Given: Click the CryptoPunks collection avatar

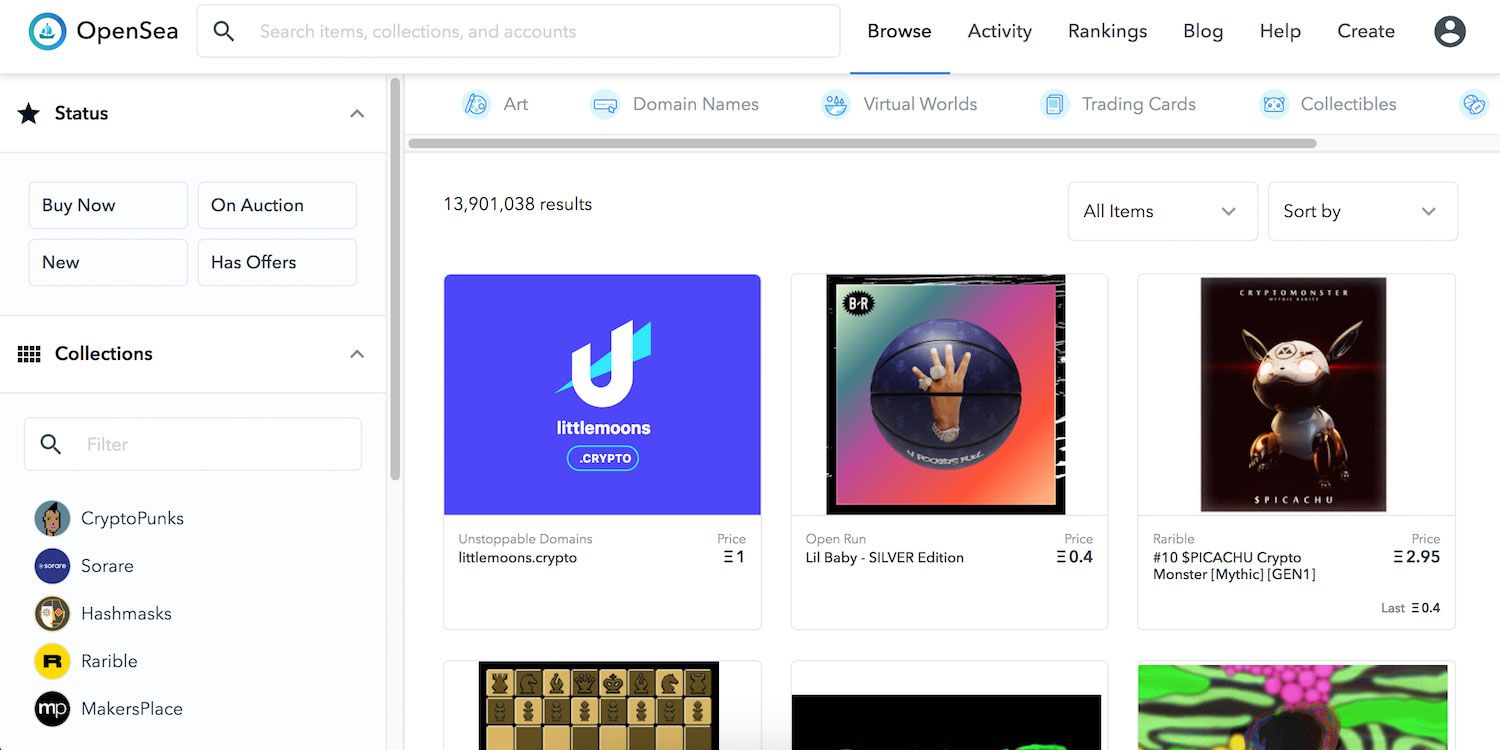Looking at the screenshot, I should click(52, 519).
